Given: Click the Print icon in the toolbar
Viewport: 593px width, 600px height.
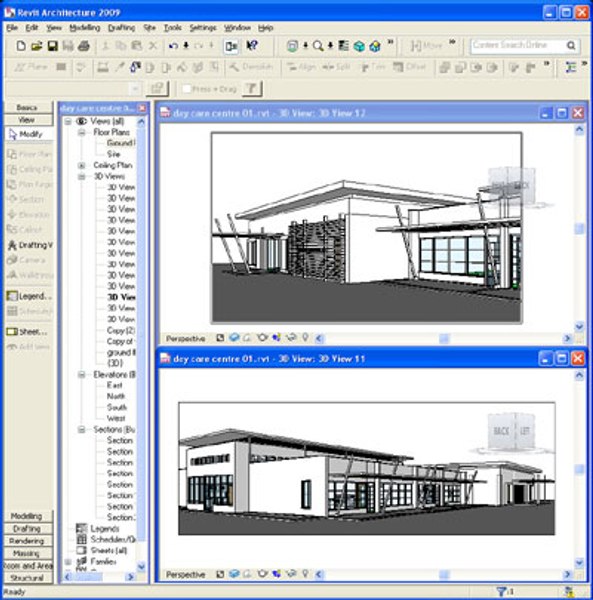Looking at the screenshot, I should pos(84,46).
